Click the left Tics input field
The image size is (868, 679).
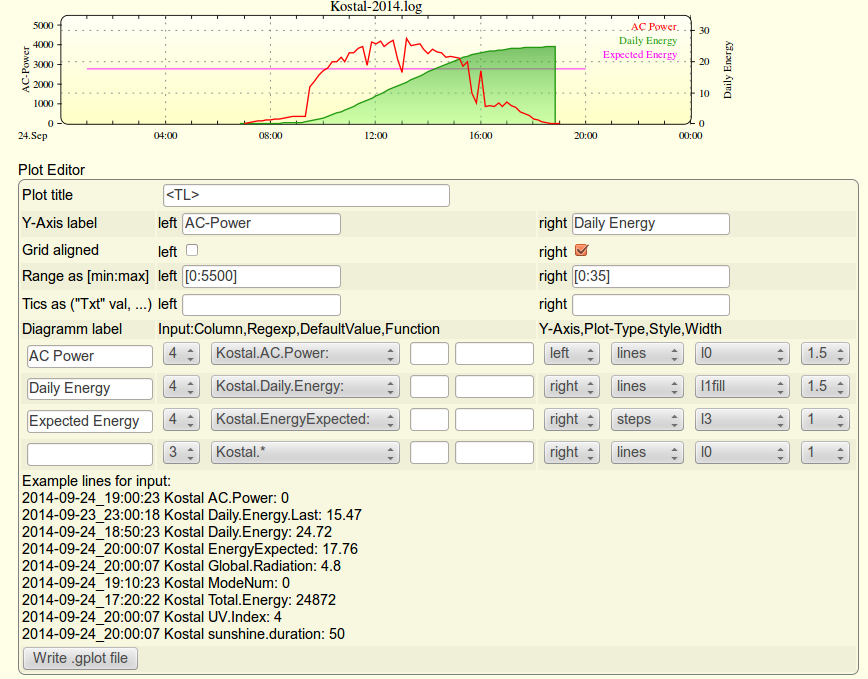(x=261, y=305)
